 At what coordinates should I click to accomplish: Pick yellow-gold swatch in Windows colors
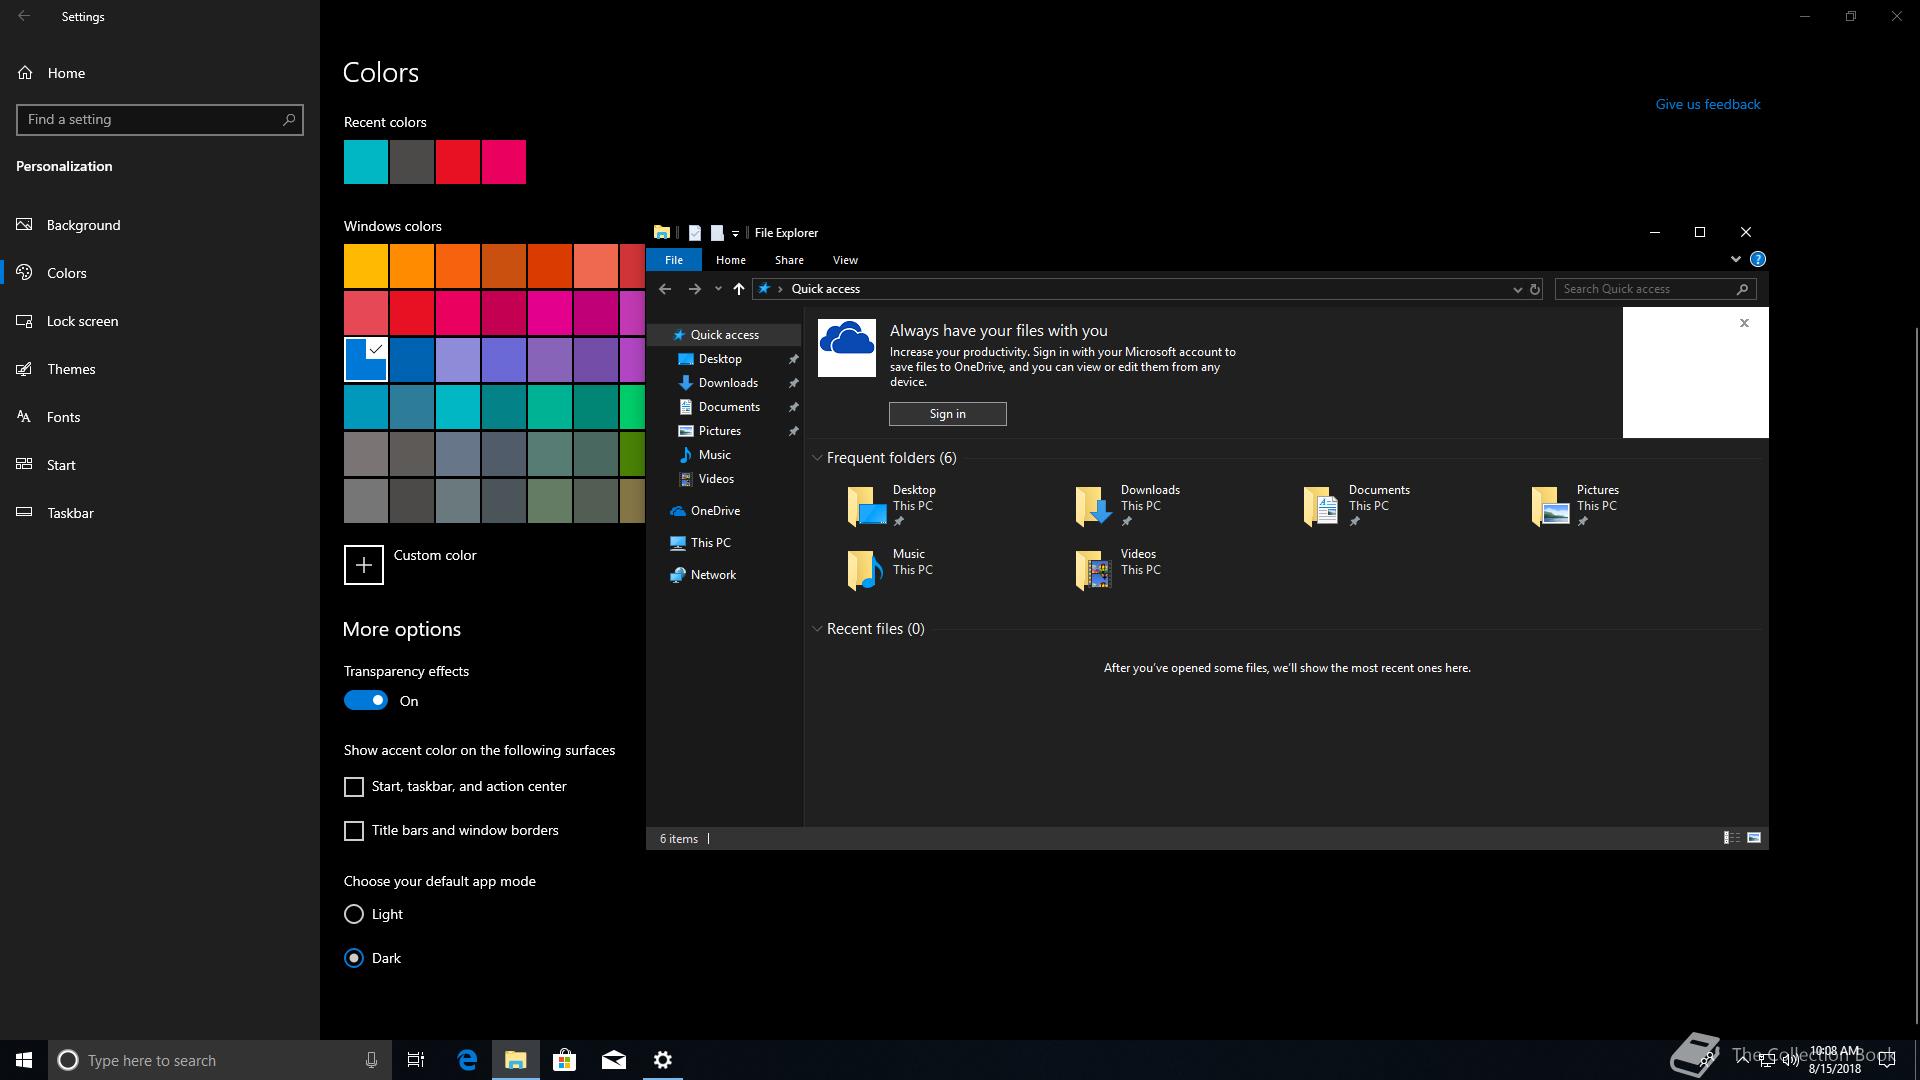click(x=366, y=266)
